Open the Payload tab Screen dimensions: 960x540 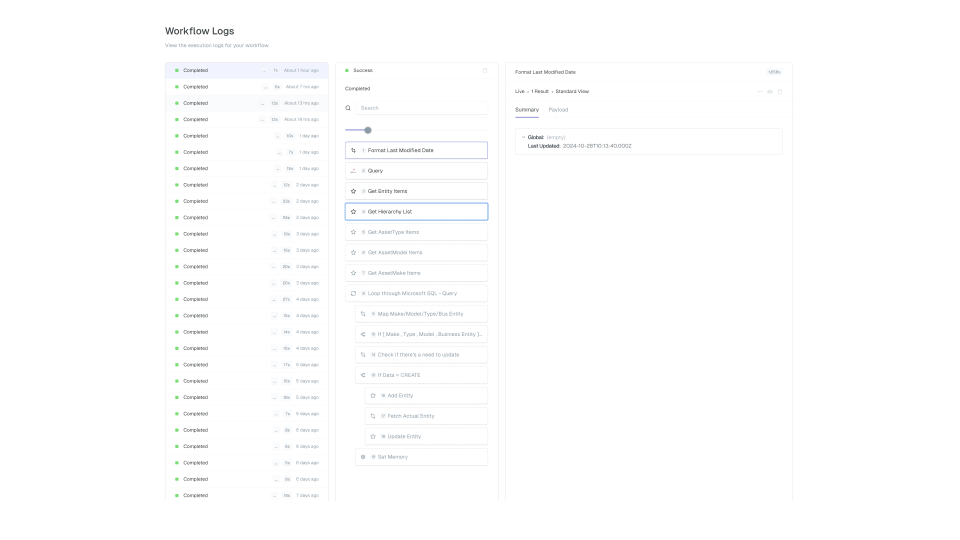click(x=557, y=110)
